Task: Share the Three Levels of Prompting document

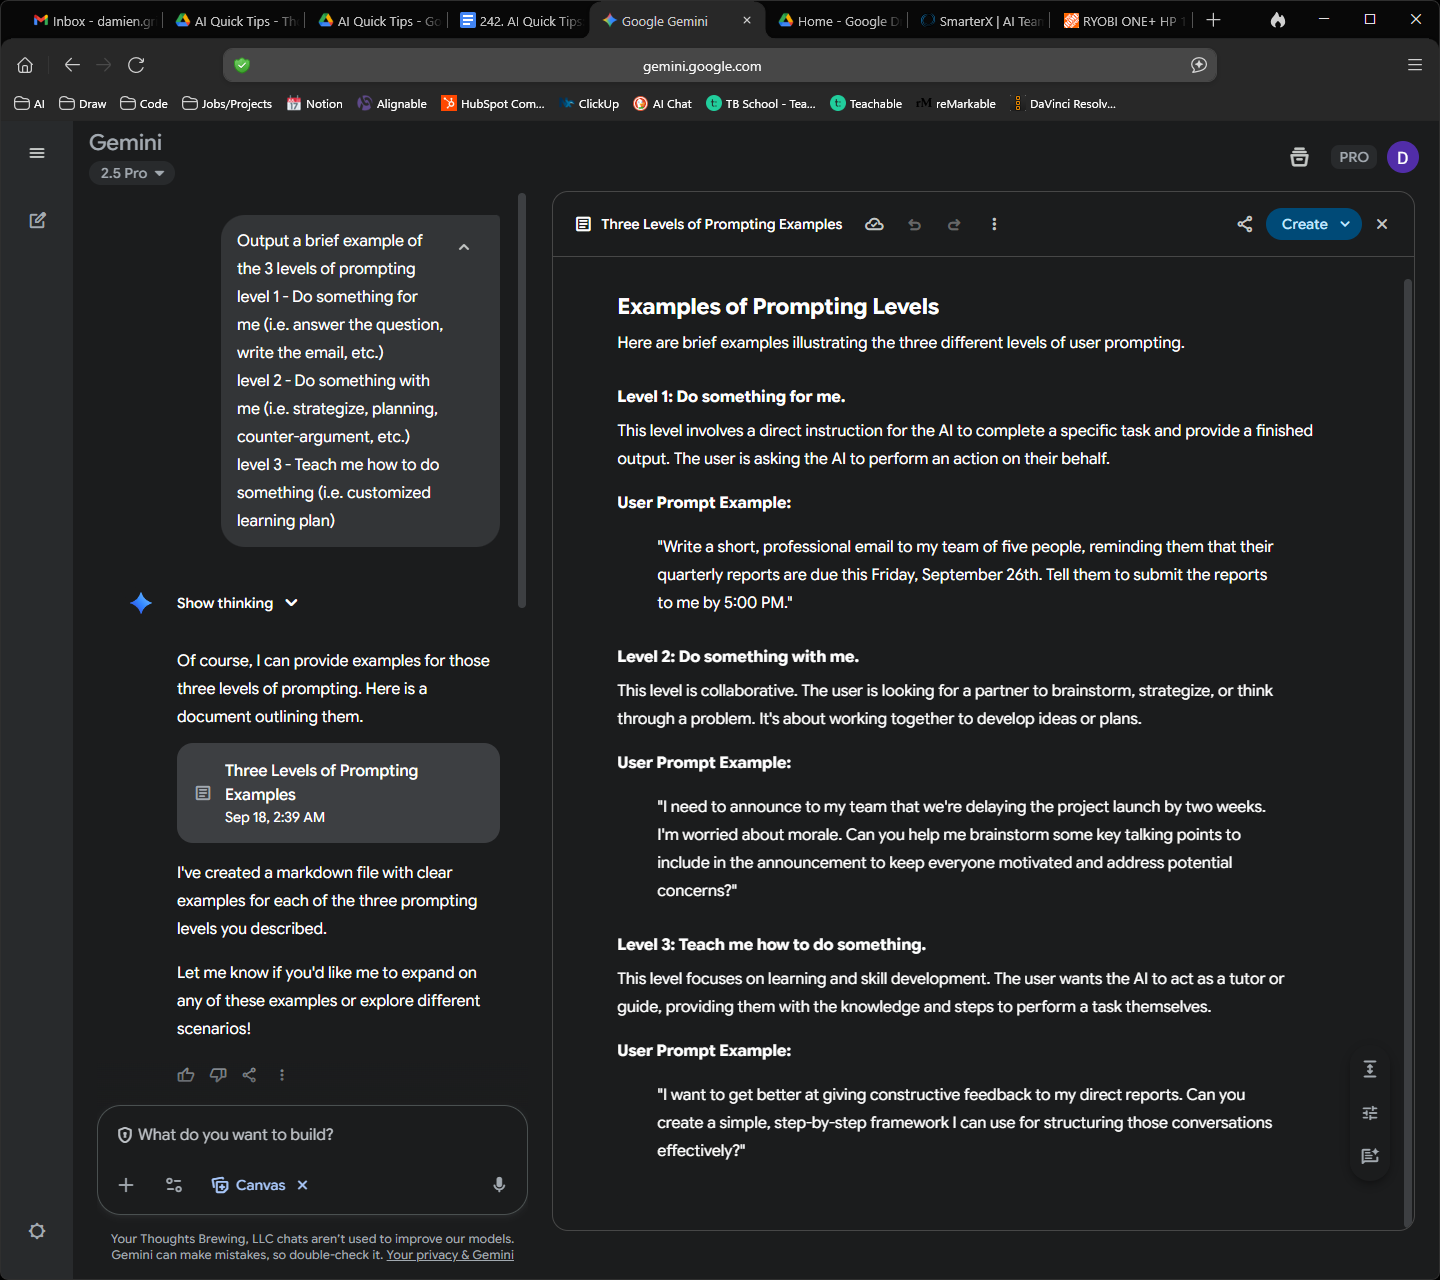Action: 1244,224
